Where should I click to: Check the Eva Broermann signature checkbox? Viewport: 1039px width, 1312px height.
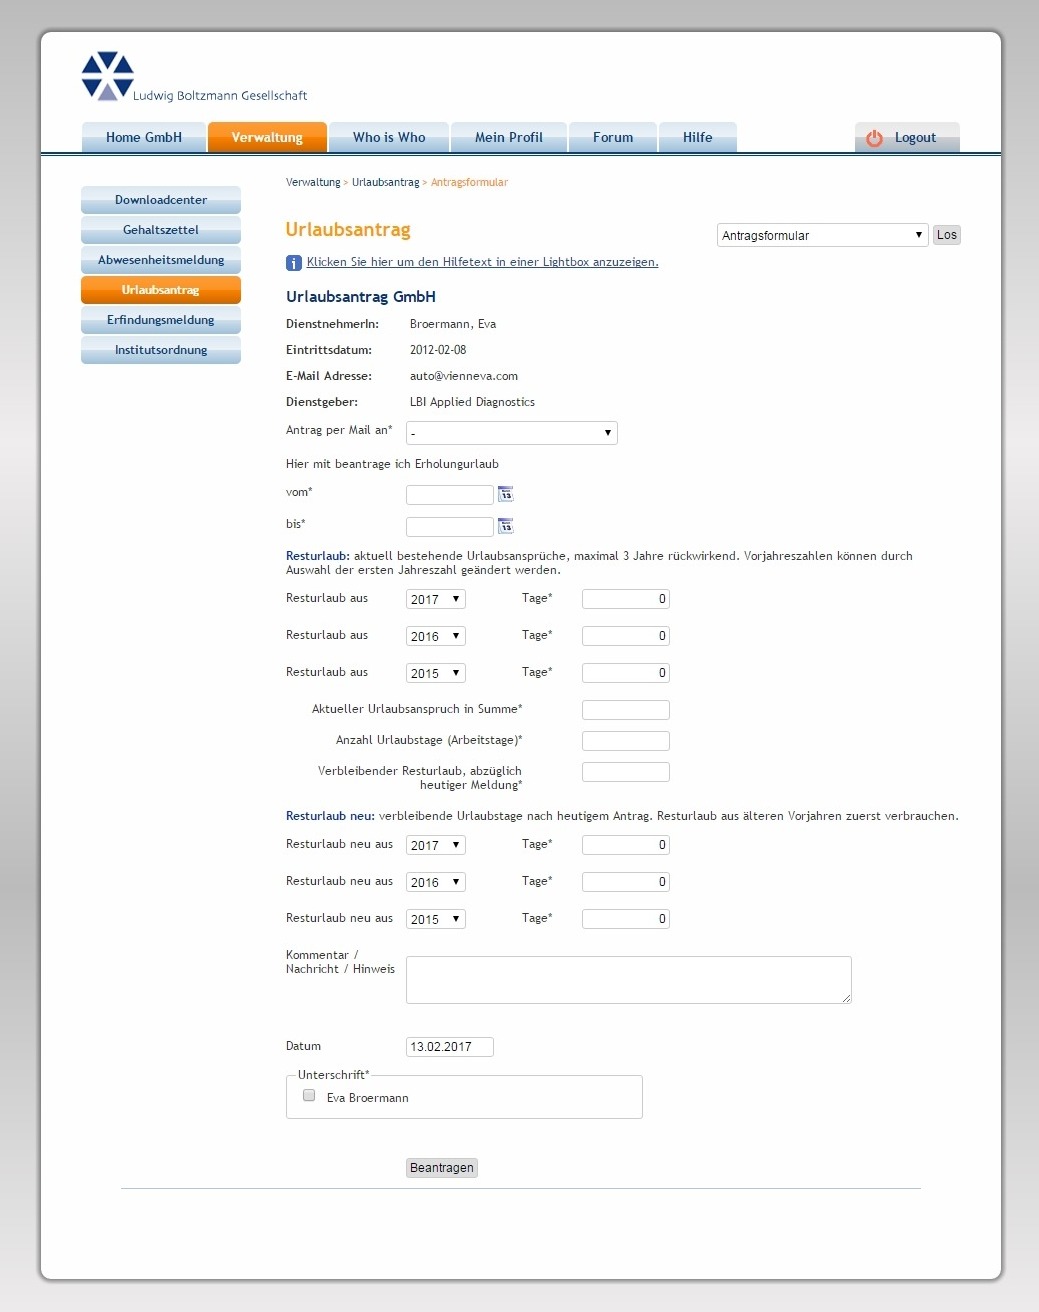(309, 1095)
